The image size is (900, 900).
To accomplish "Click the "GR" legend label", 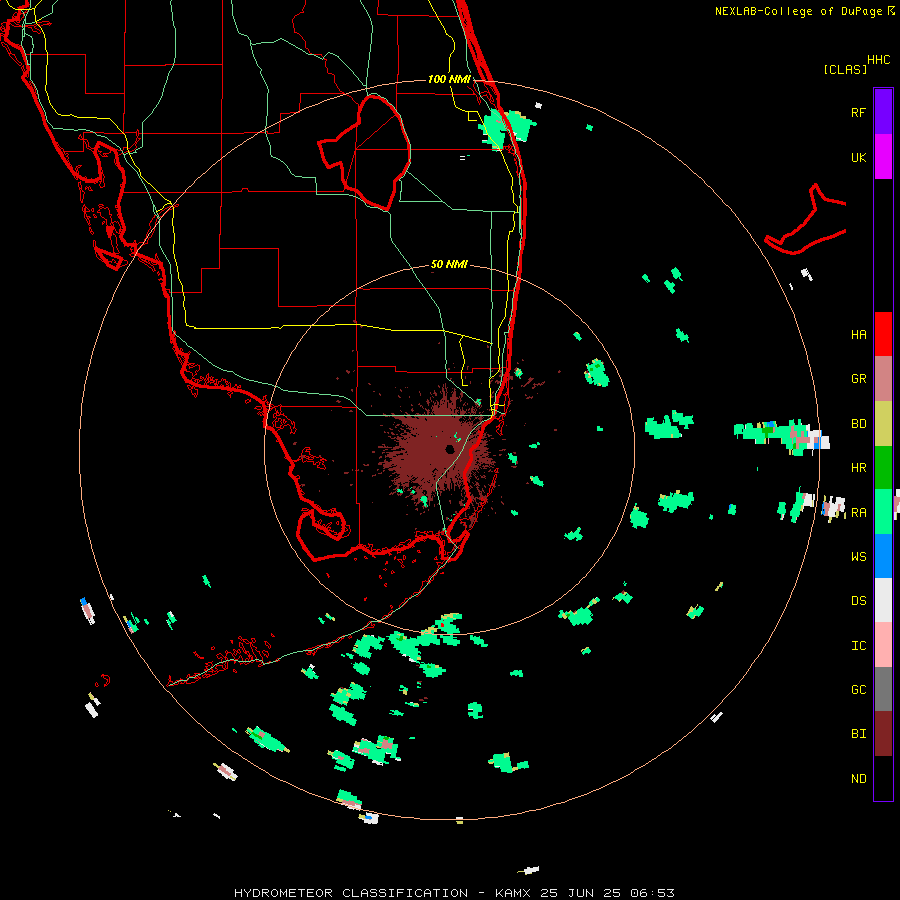I will pos(858,379).
